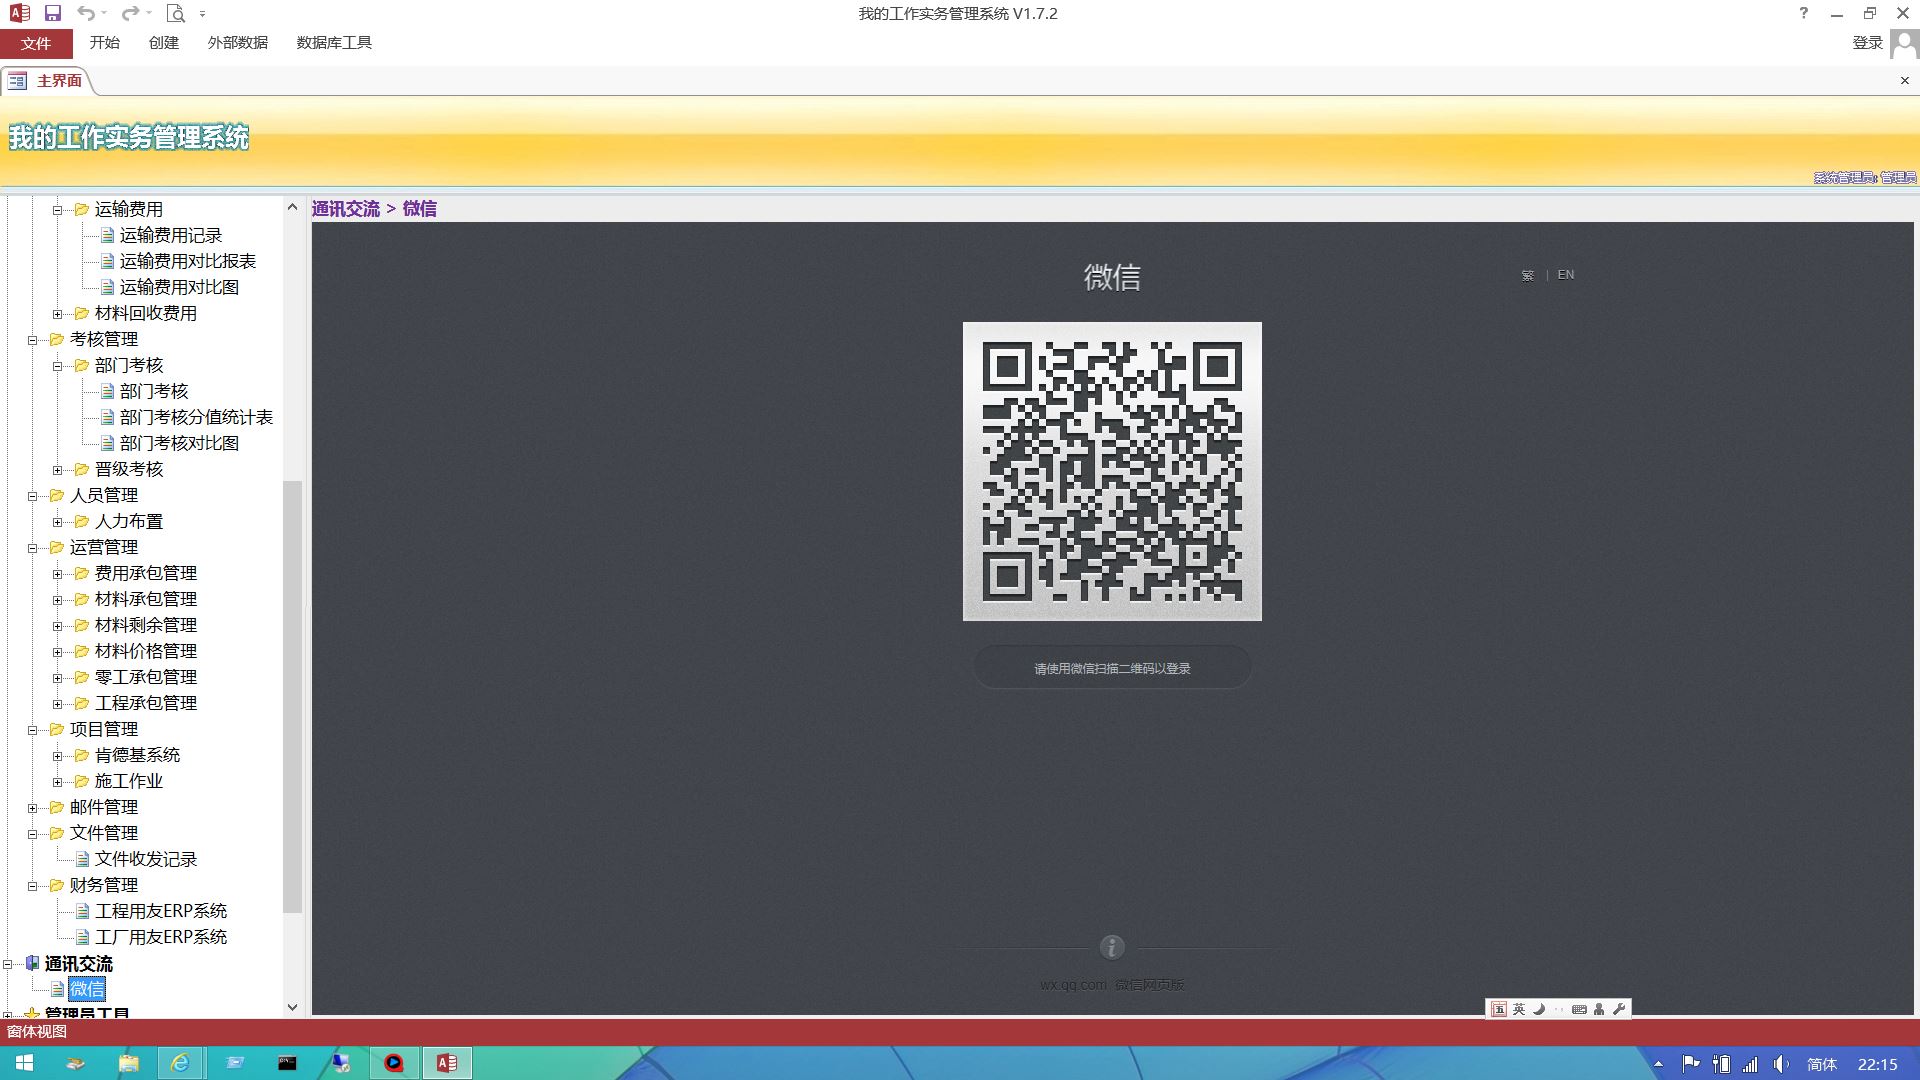Image resolution: width=1920 pixels, height=1080 pixels.
Task: Expand the 邮件管理 folder node
Action: (33, 808)
